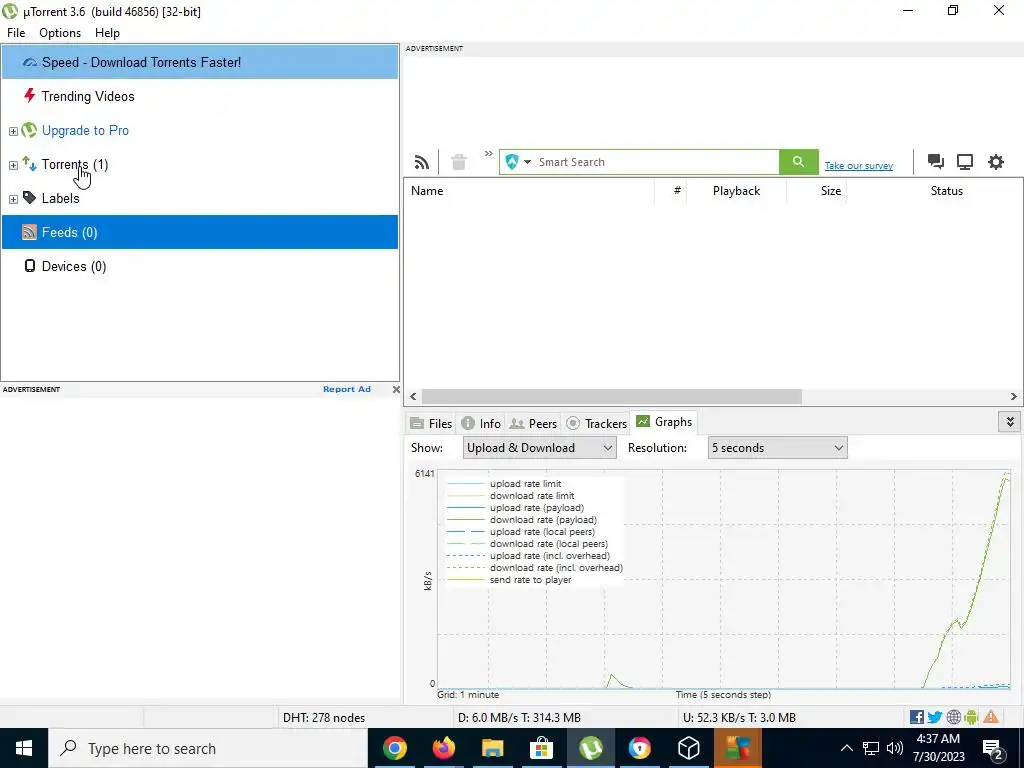This screenshot has height=768, width=1024.
Task: Click the warning triangle status icon
Action: pos(991,717)
